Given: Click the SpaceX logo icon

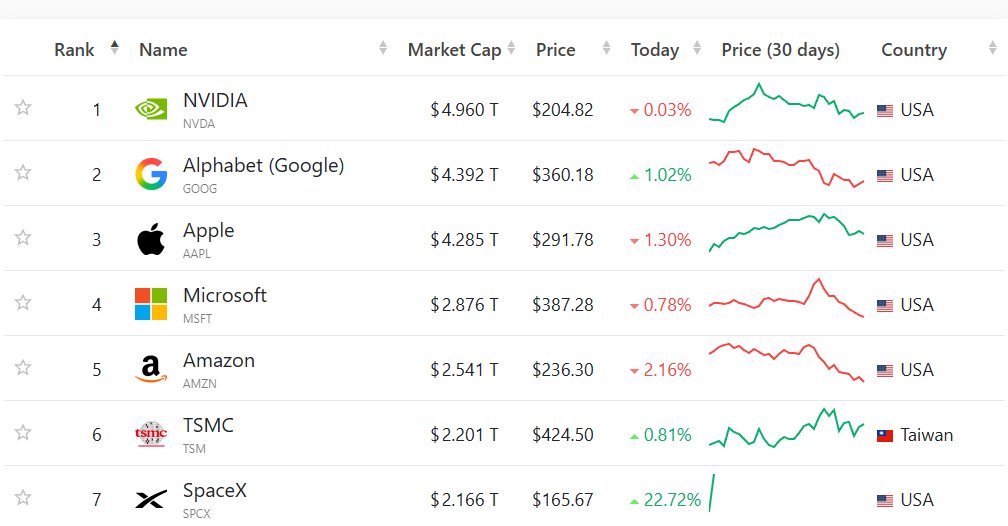Looking at the screenshot, I should 151,499.
